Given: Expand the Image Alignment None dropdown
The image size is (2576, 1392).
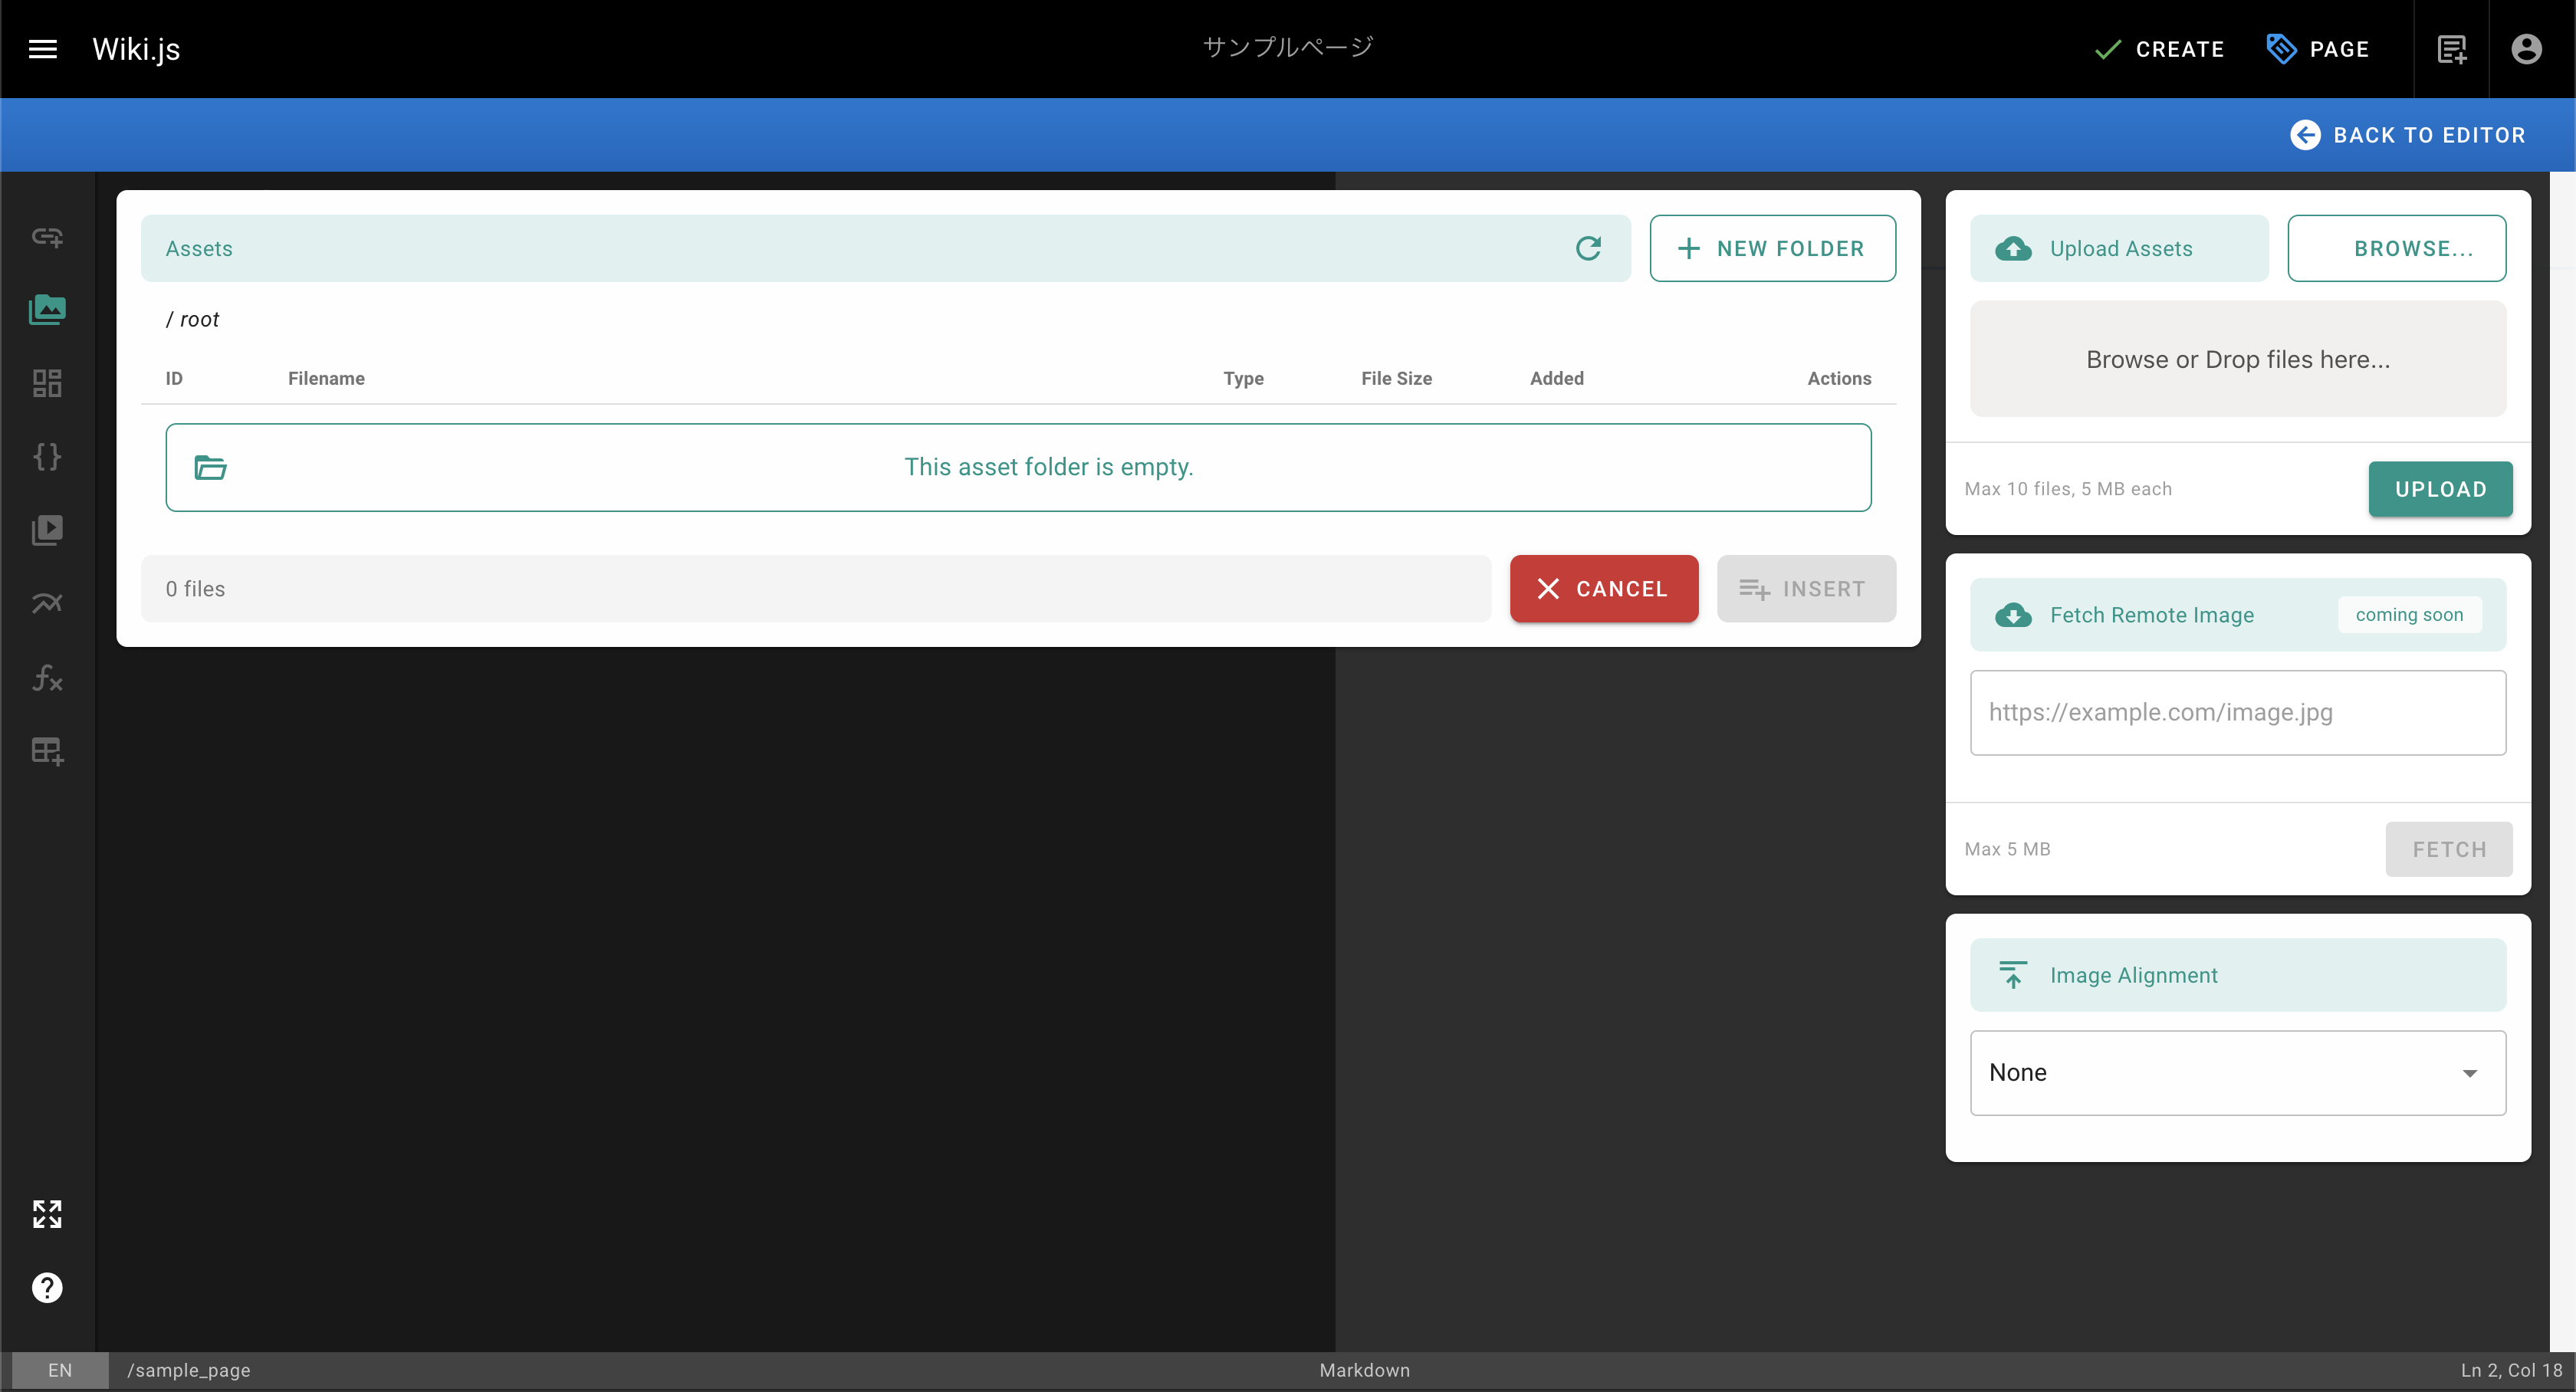Looking at the screenshot, I should pyautogui.click(x=2237, y=1072).
